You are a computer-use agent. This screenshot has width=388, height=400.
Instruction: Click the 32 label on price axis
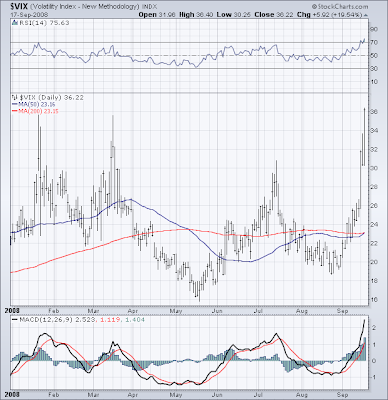click(x=374, y=149)
